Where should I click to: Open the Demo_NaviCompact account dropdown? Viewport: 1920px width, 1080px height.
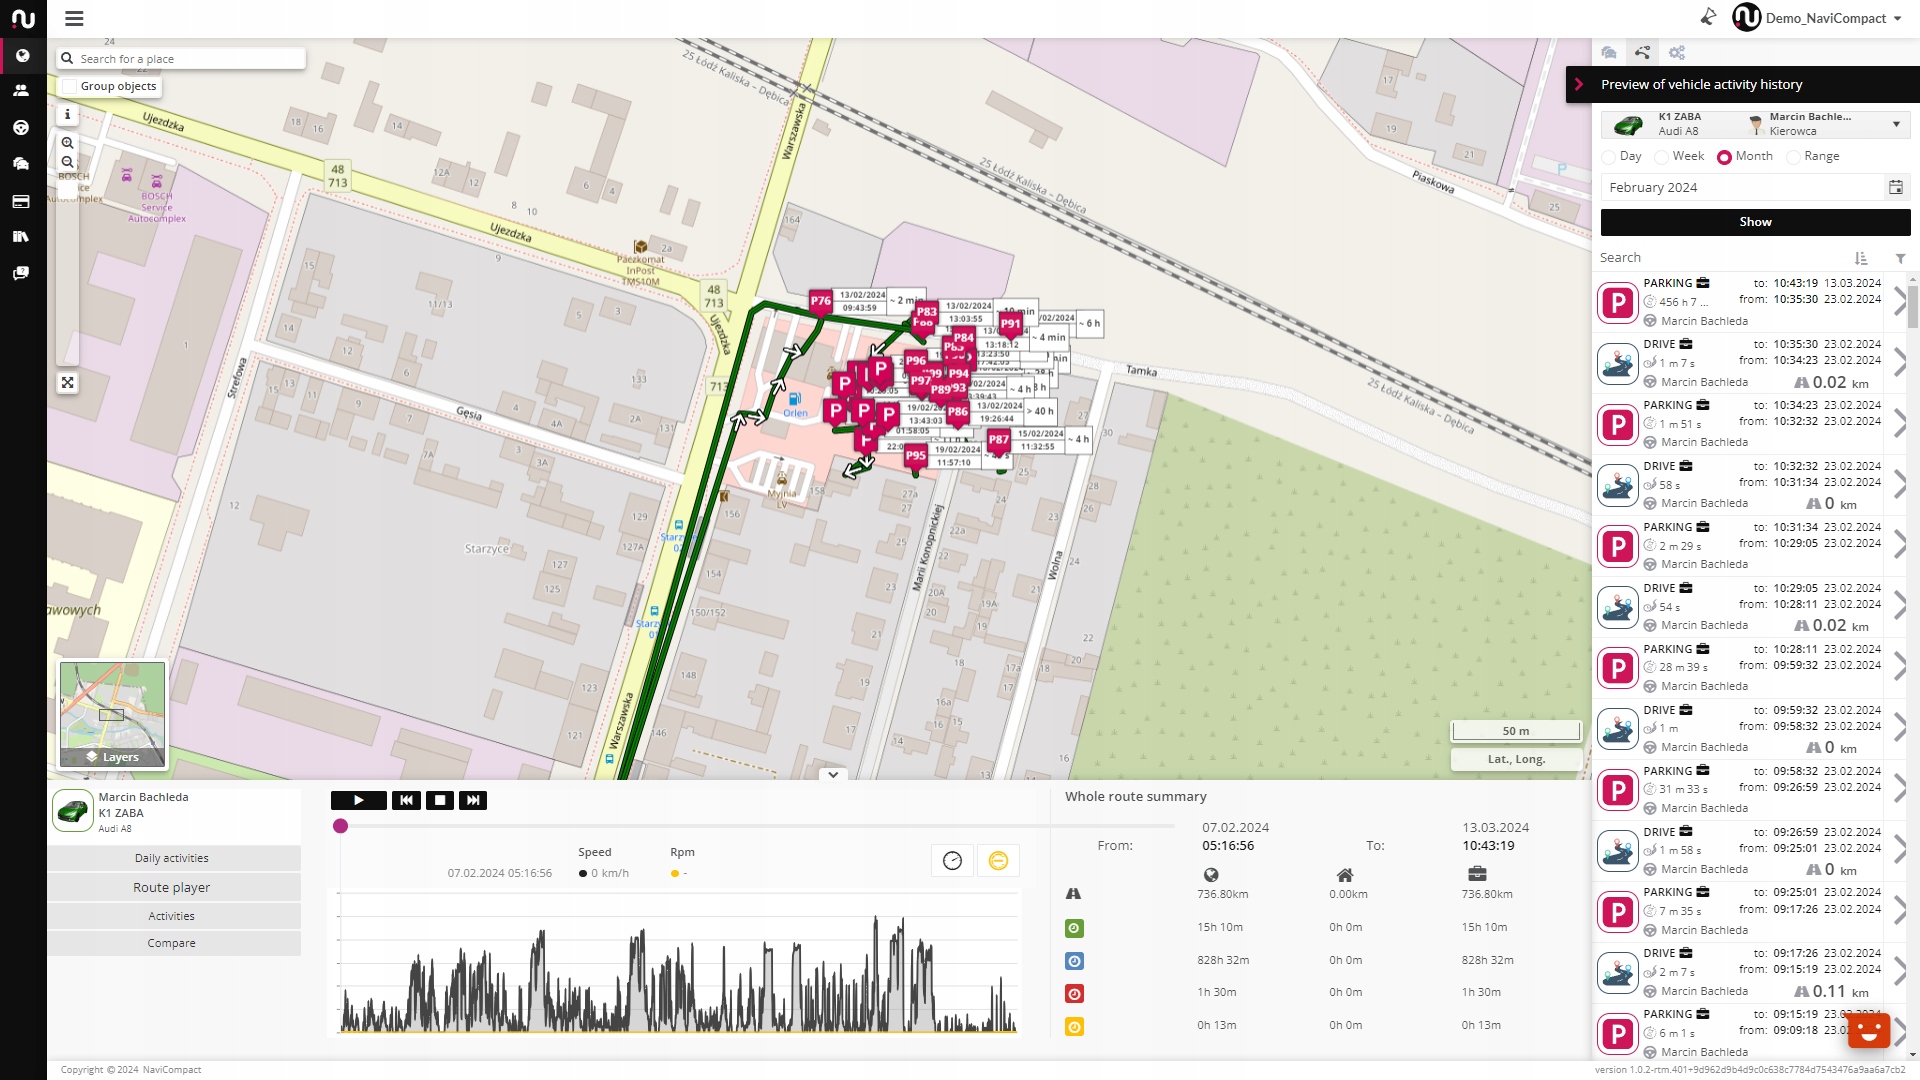1825,18
